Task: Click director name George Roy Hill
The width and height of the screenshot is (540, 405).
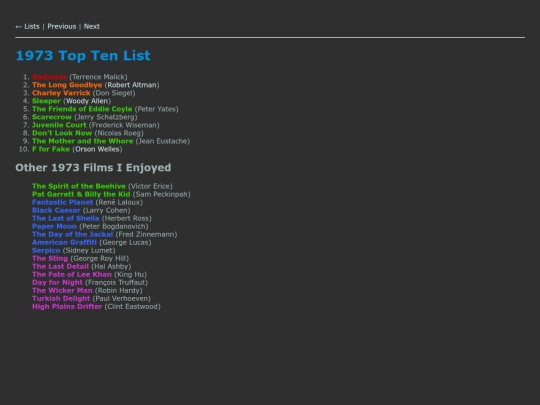Action: [x=100, y=259]
